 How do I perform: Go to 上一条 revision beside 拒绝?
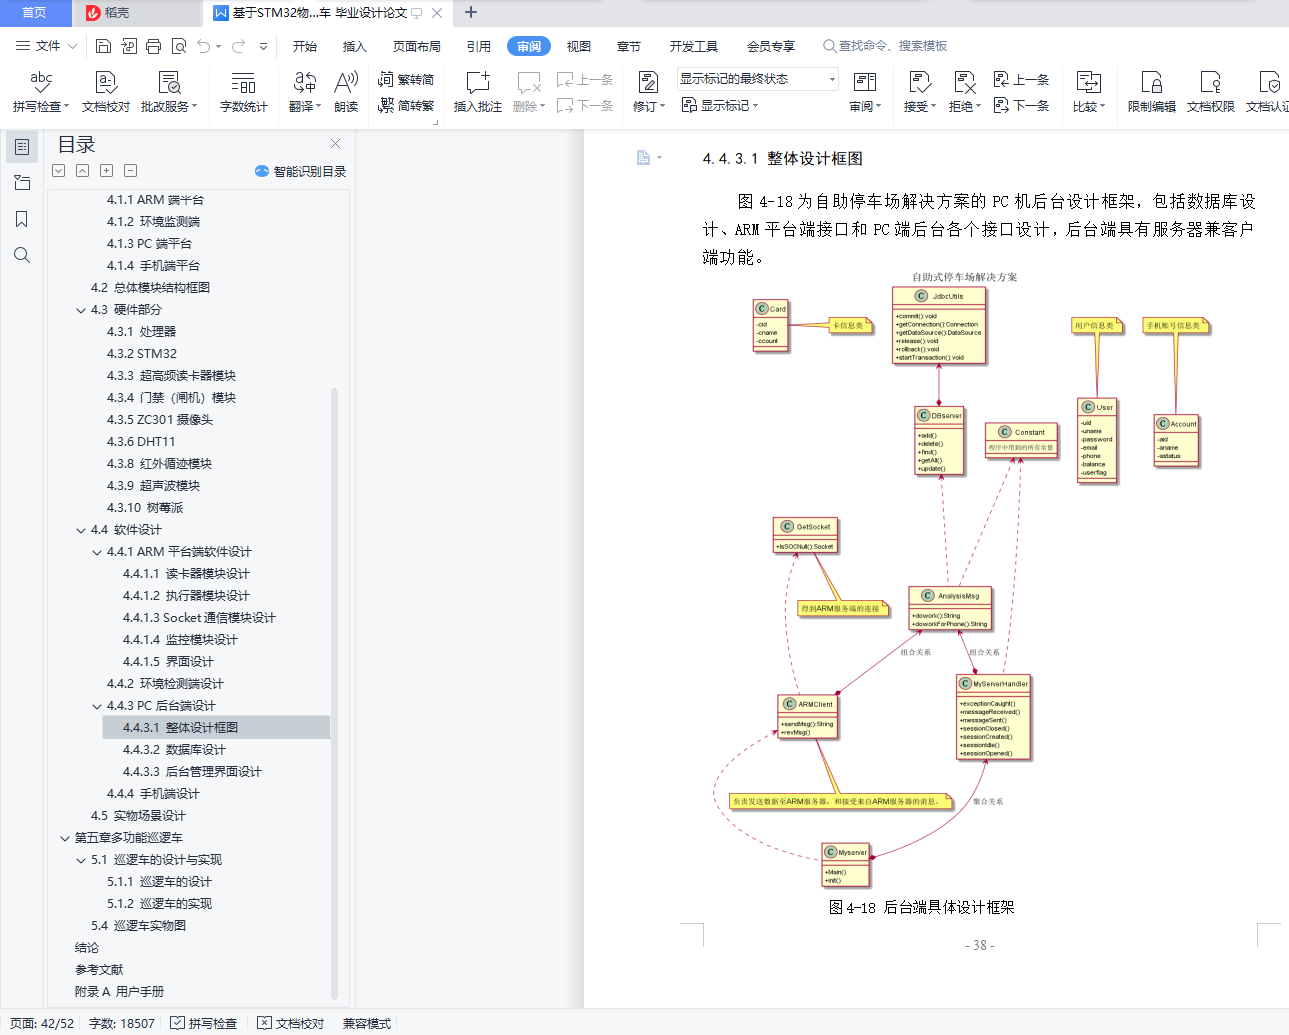(1021, 80)
